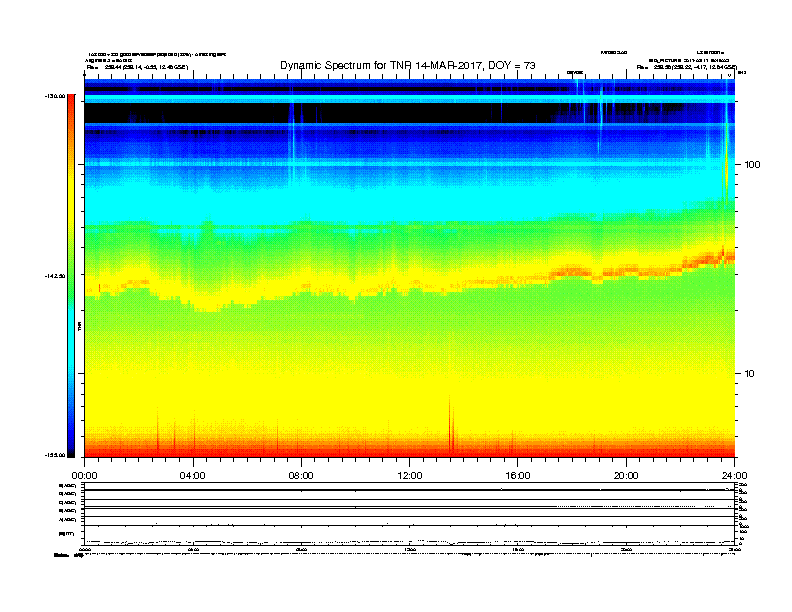
Task: Click the 08:00 time axis label
Action: click(x=301, y=475)
